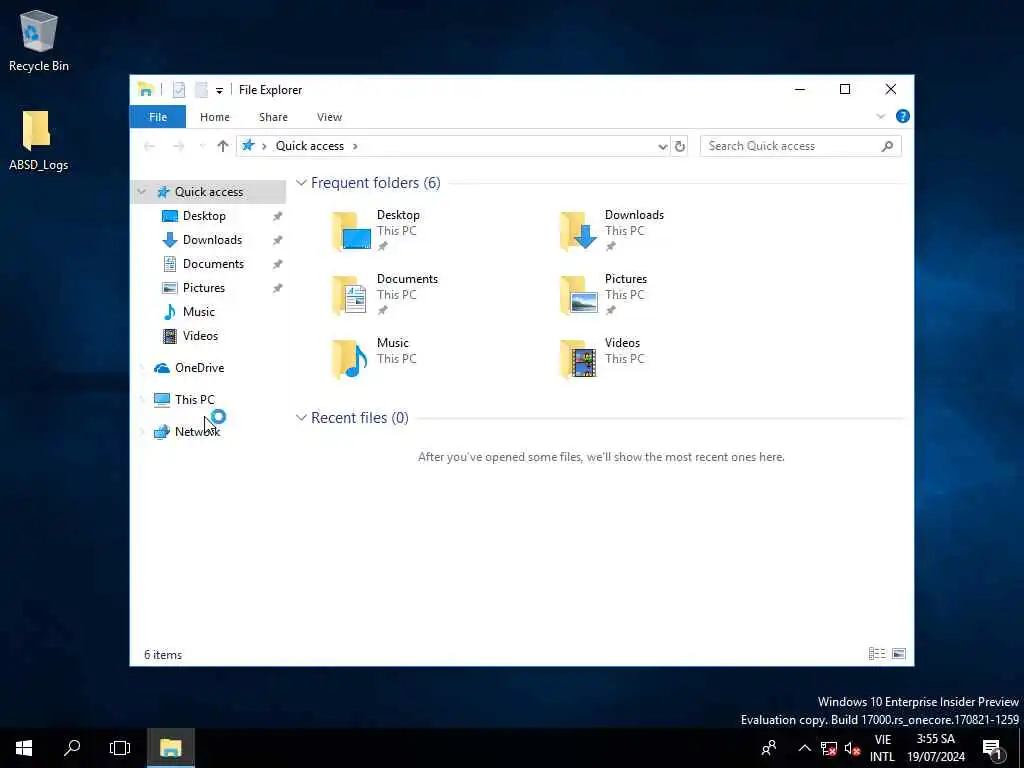Open the People icon in the taskbar
This screenshot has width=1024, height=768.
769,748
